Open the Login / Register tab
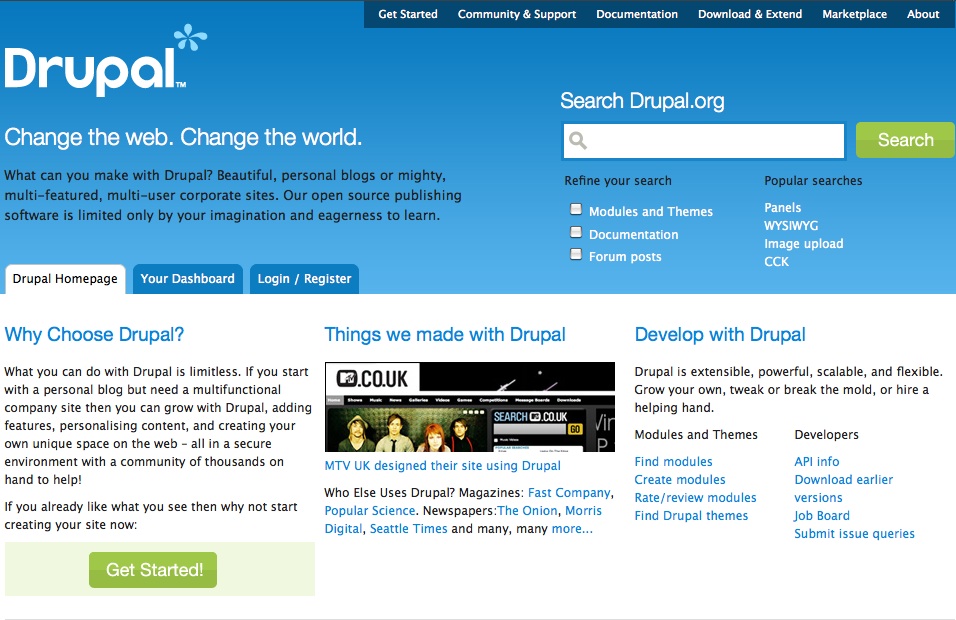Screen dimensions: 956x620 click(x=304, y=279)
